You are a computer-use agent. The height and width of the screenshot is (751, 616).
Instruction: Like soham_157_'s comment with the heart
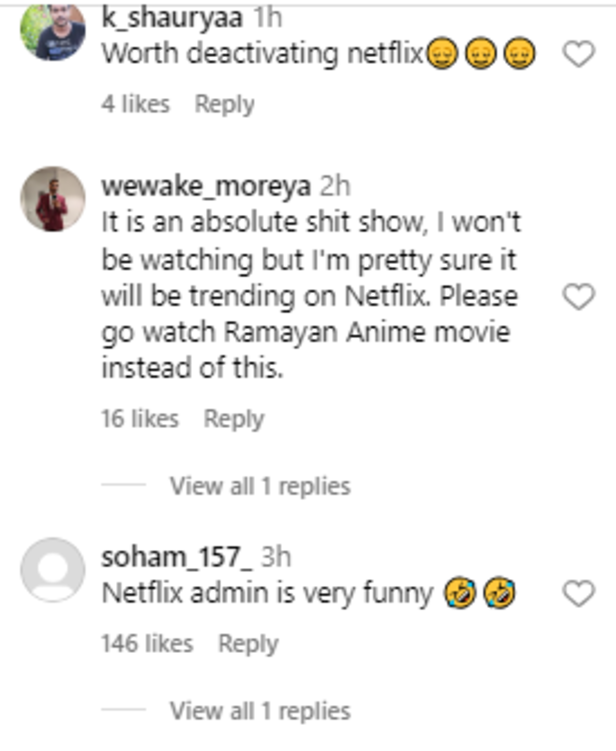click(579, 595)
